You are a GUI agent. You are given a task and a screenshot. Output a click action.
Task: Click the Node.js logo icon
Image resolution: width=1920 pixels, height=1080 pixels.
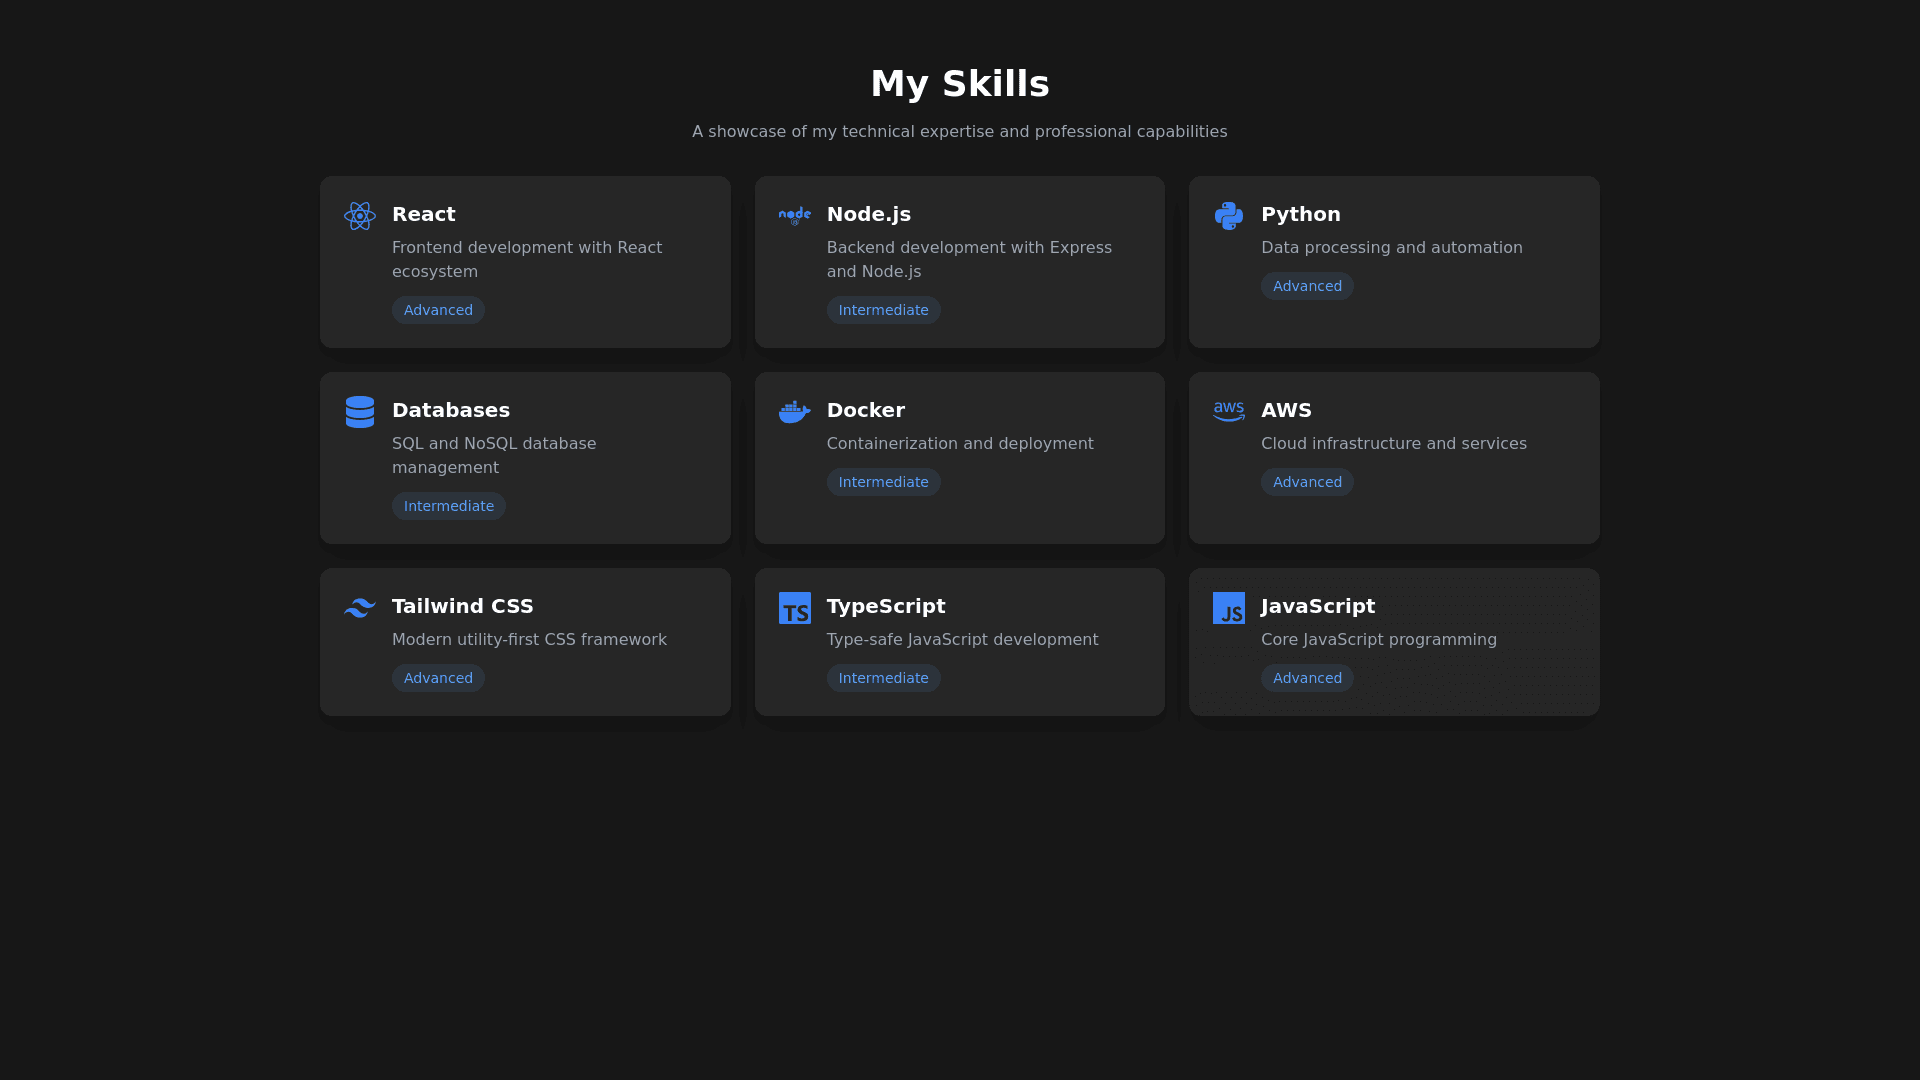click(794, 215)
